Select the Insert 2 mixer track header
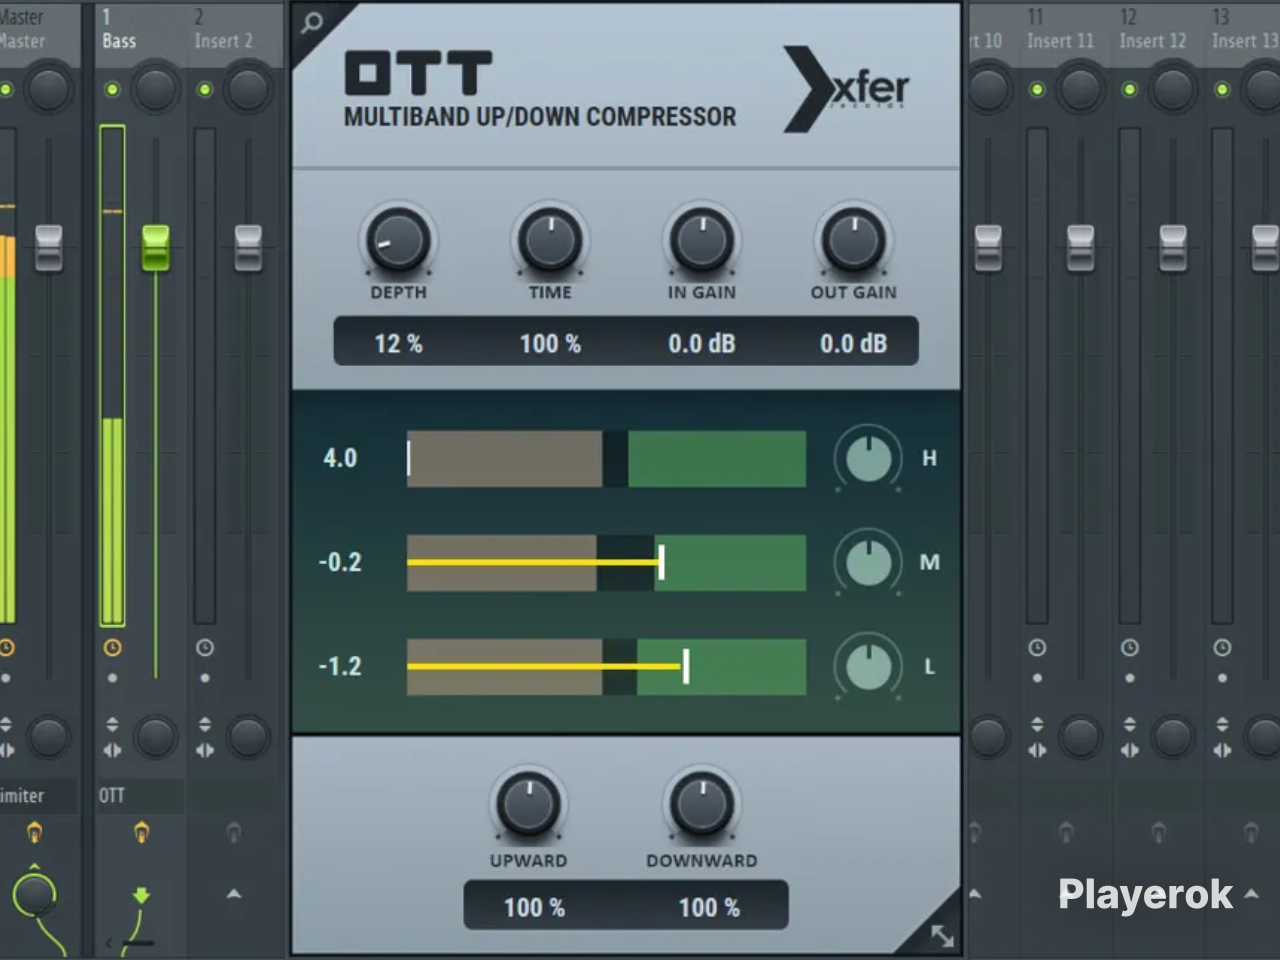 click(x=232, y=29)
